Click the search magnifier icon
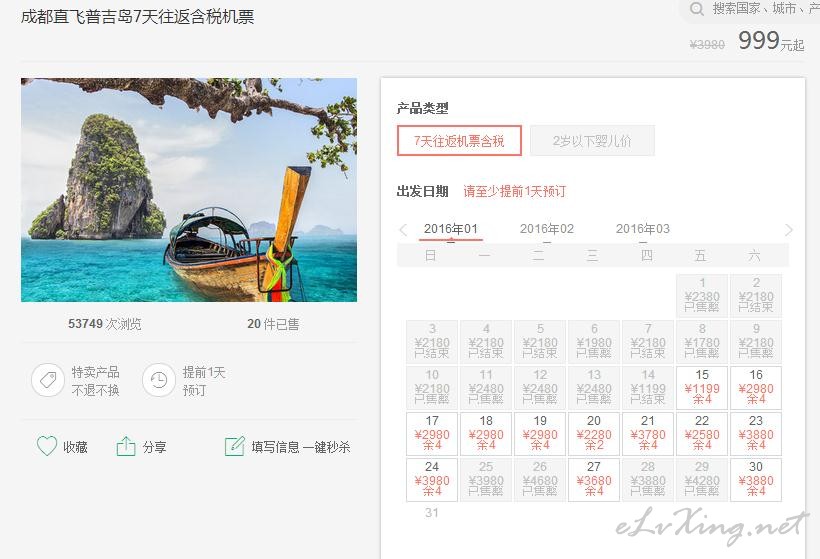This screenshot has height=559, width=820. (x=696, y=9)
